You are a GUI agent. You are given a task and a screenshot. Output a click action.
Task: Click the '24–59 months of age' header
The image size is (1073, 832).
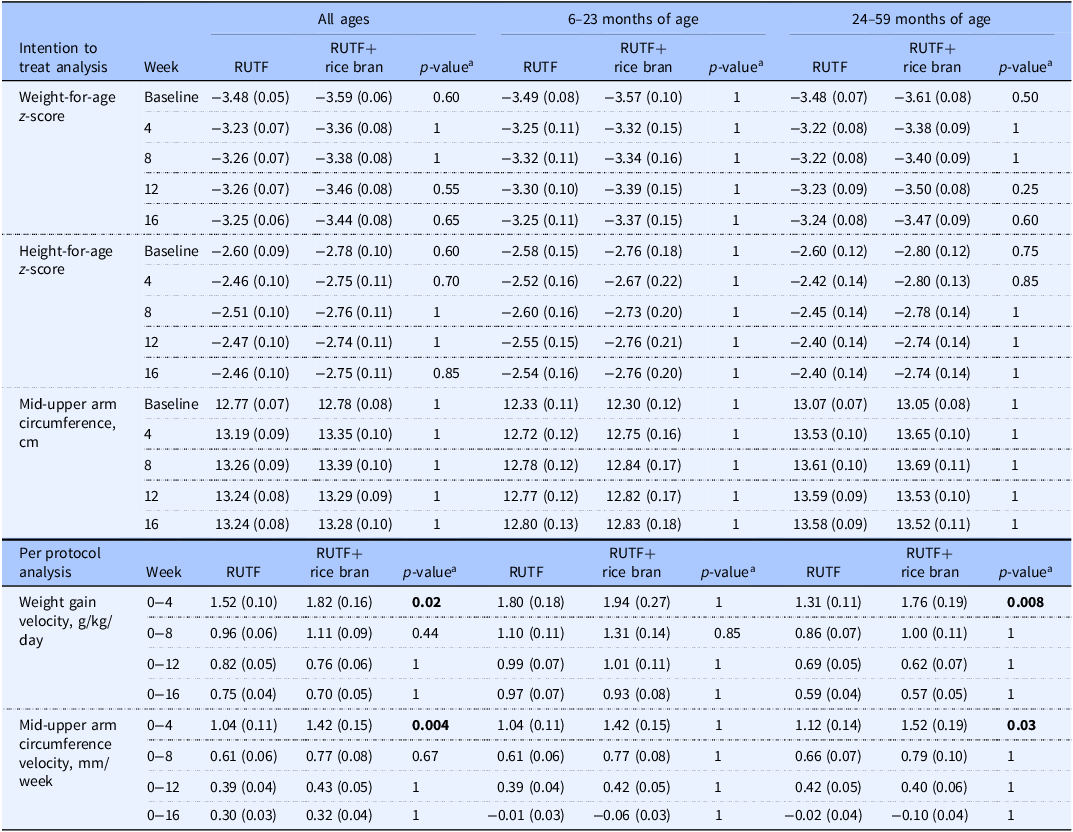pos(923,19)
